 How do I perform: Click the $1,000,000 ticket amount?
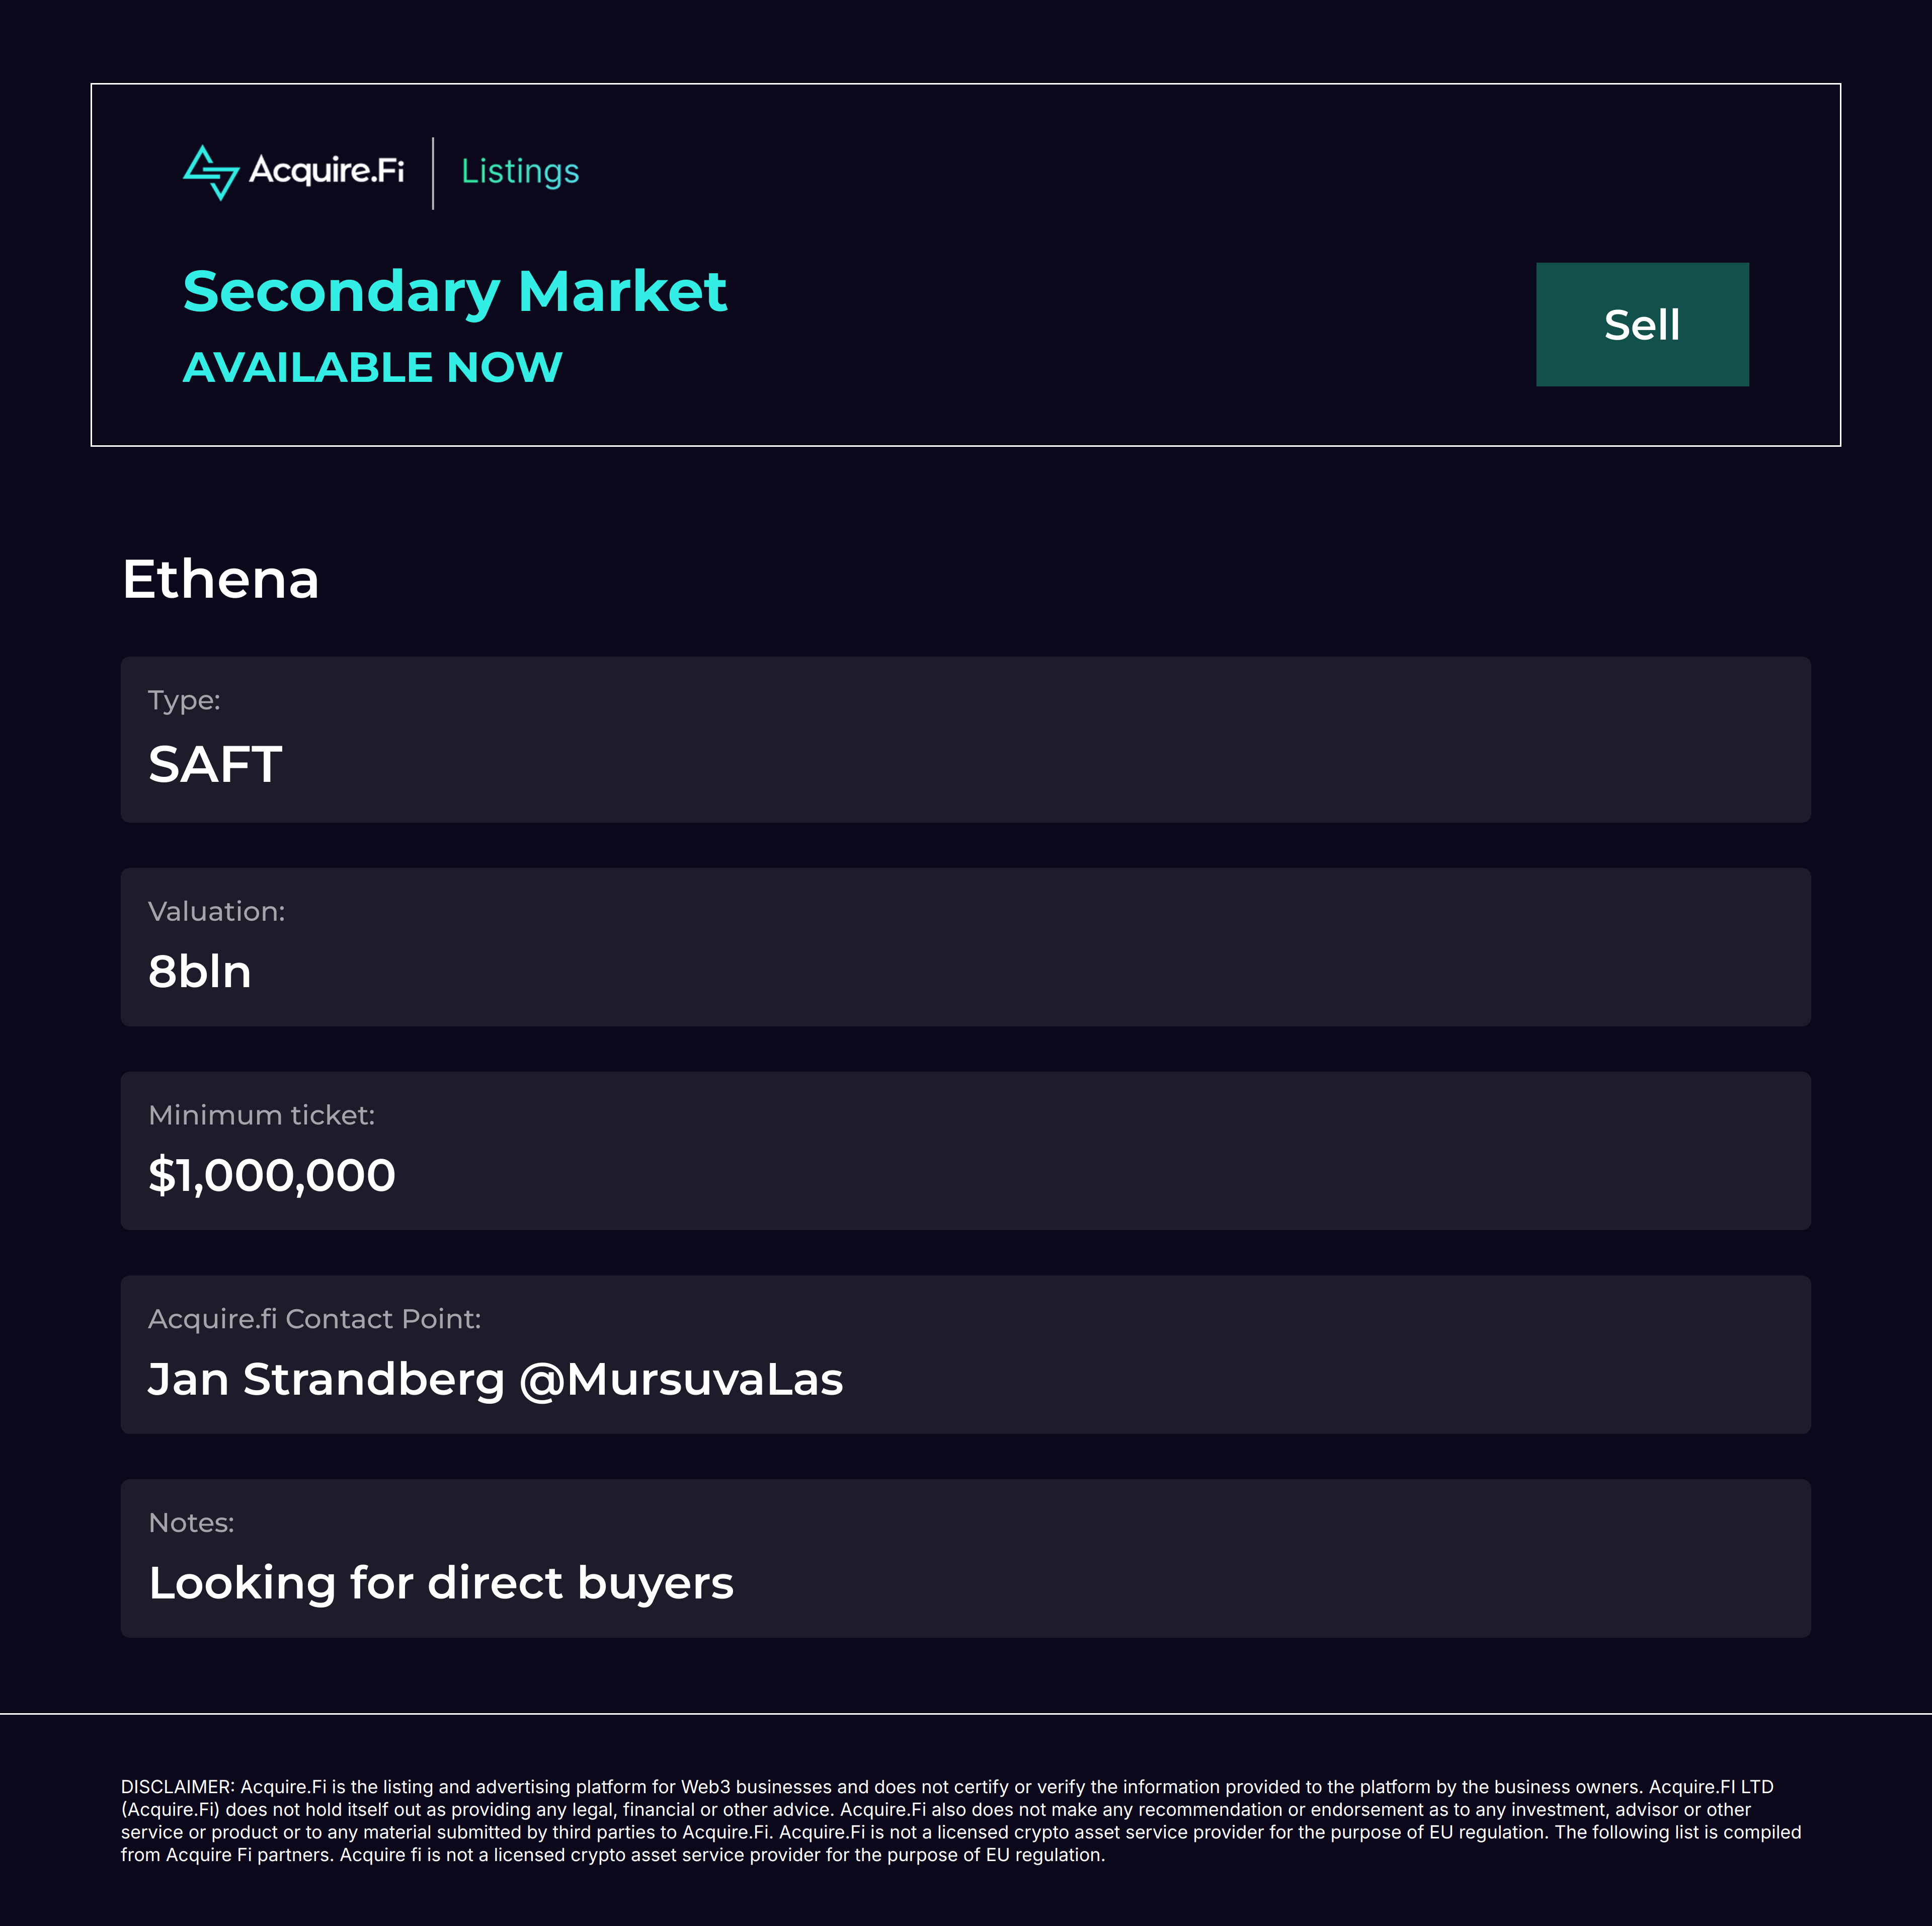pyautogui.click(x=271, y=1175)
